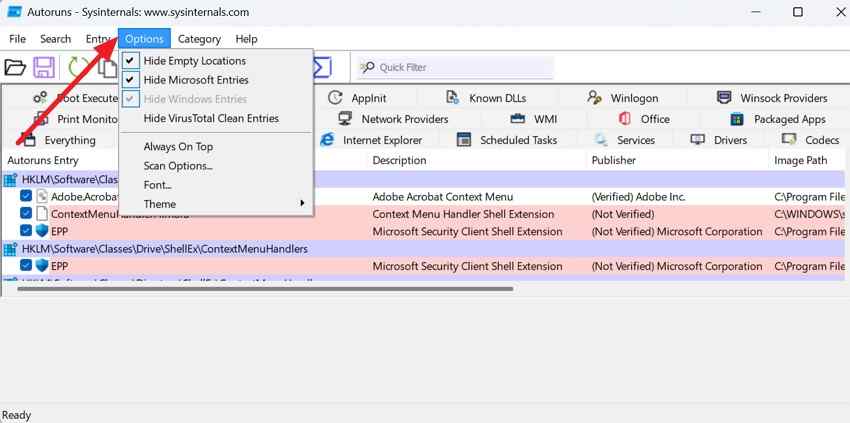This screenshot has width=850, height=423.
Task: Click the purple Save floppy disk icon
Action: 44,68
